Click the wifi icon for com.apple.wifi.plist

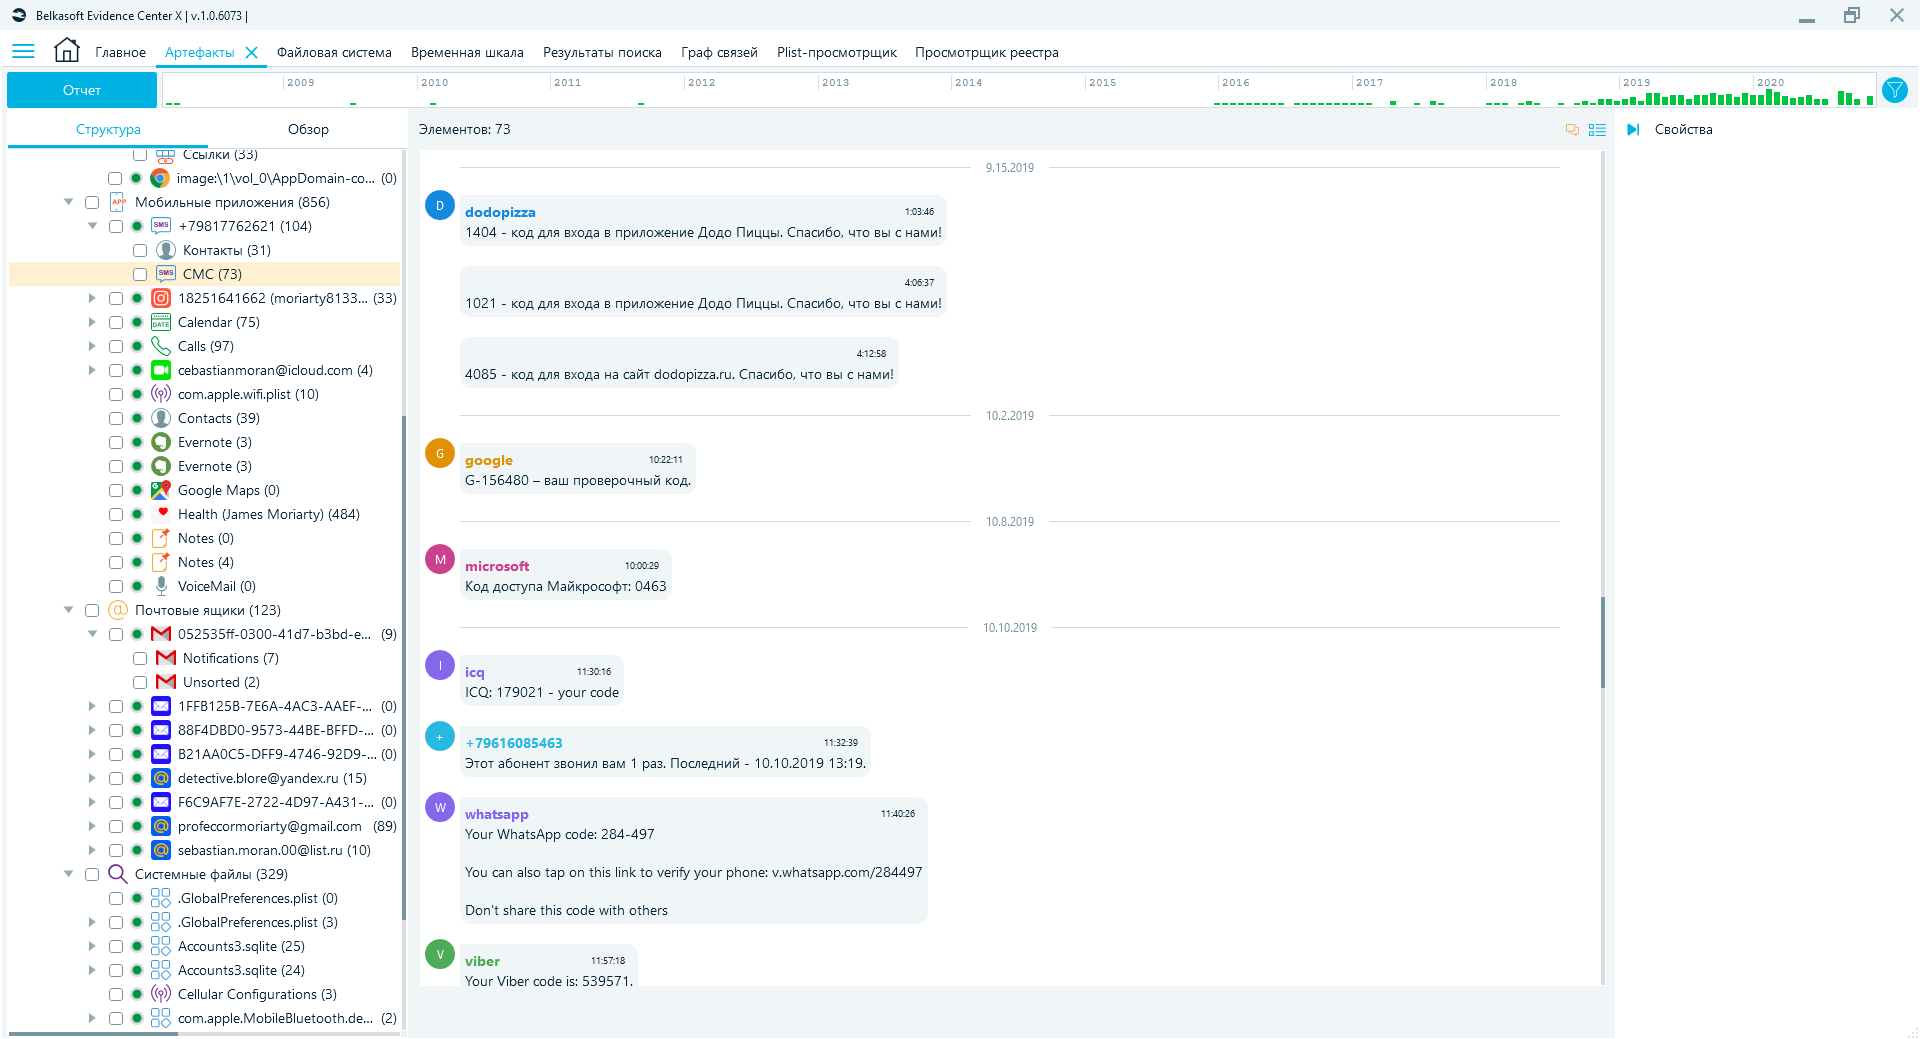click(161, 394)
